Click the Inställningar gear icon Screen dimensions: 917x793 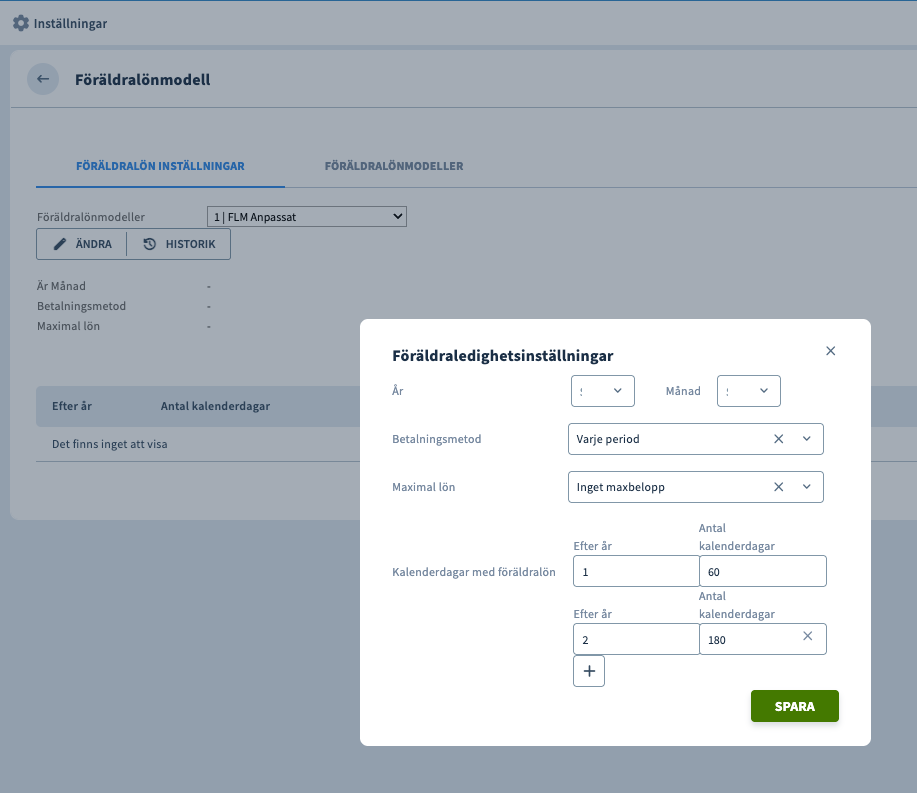(x=20, y=23)
